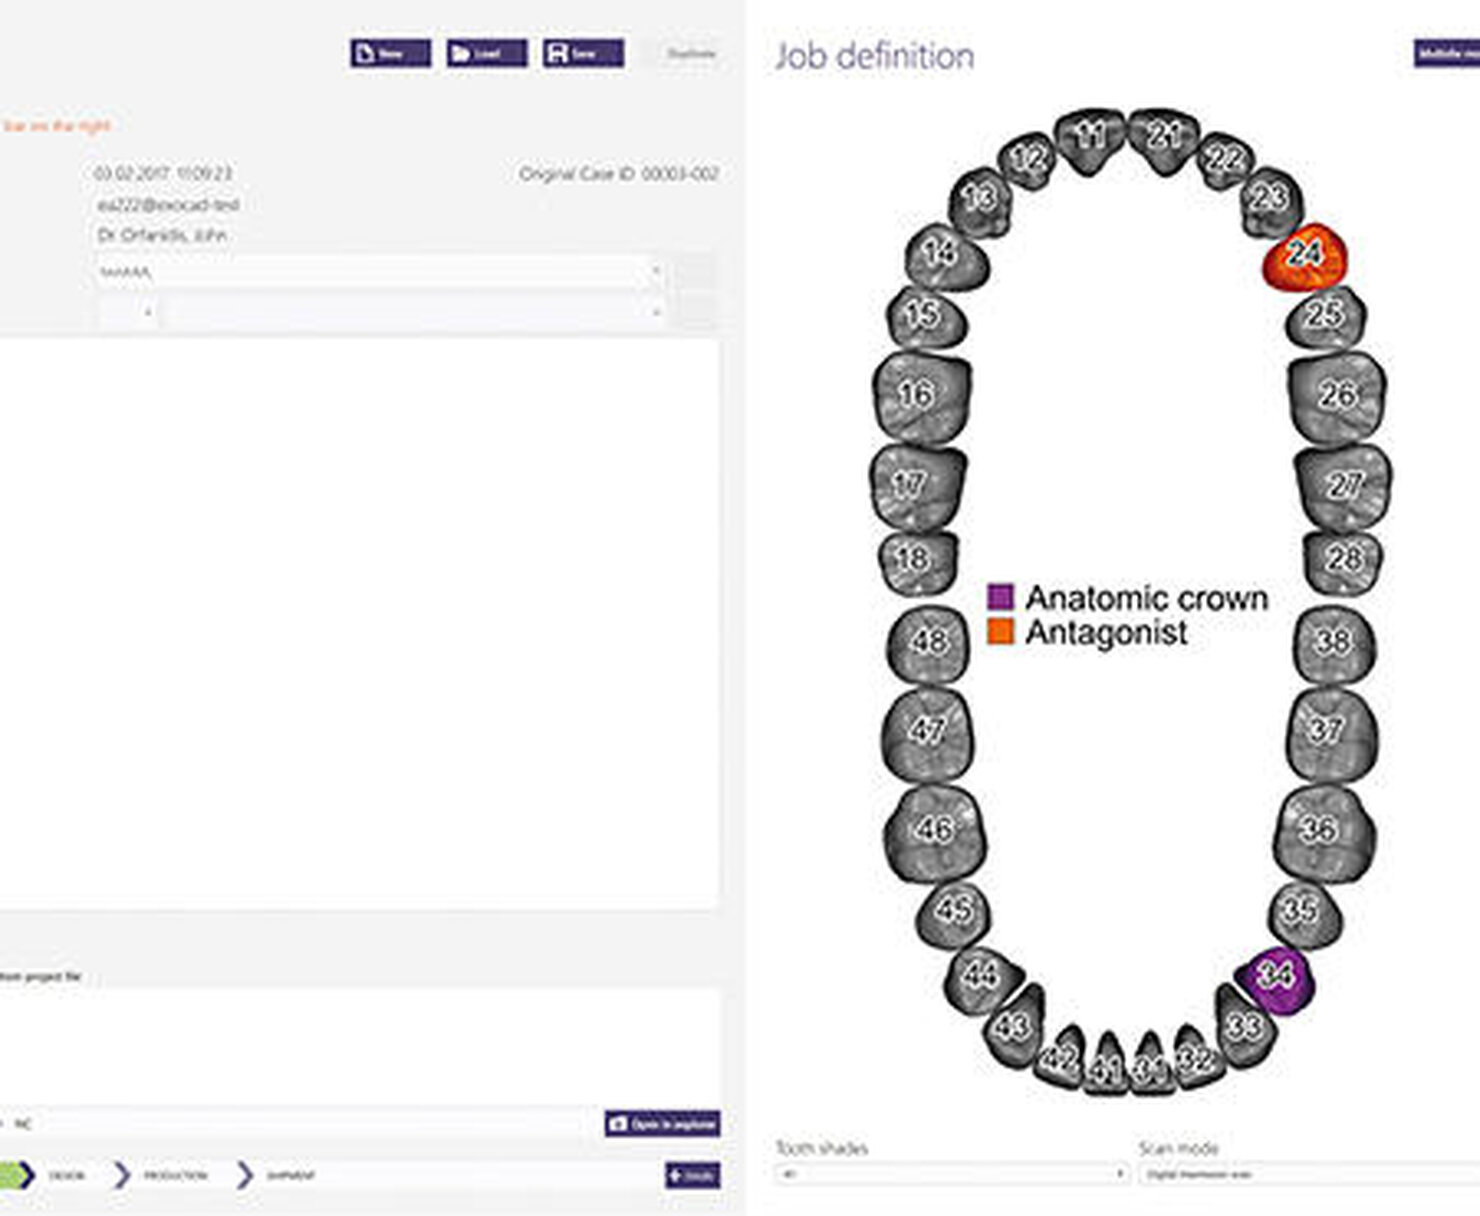The width and height of the screenshot is (1480, 1216).
Task: Select tooth 48 on the chart
Action: coord(929,641)
